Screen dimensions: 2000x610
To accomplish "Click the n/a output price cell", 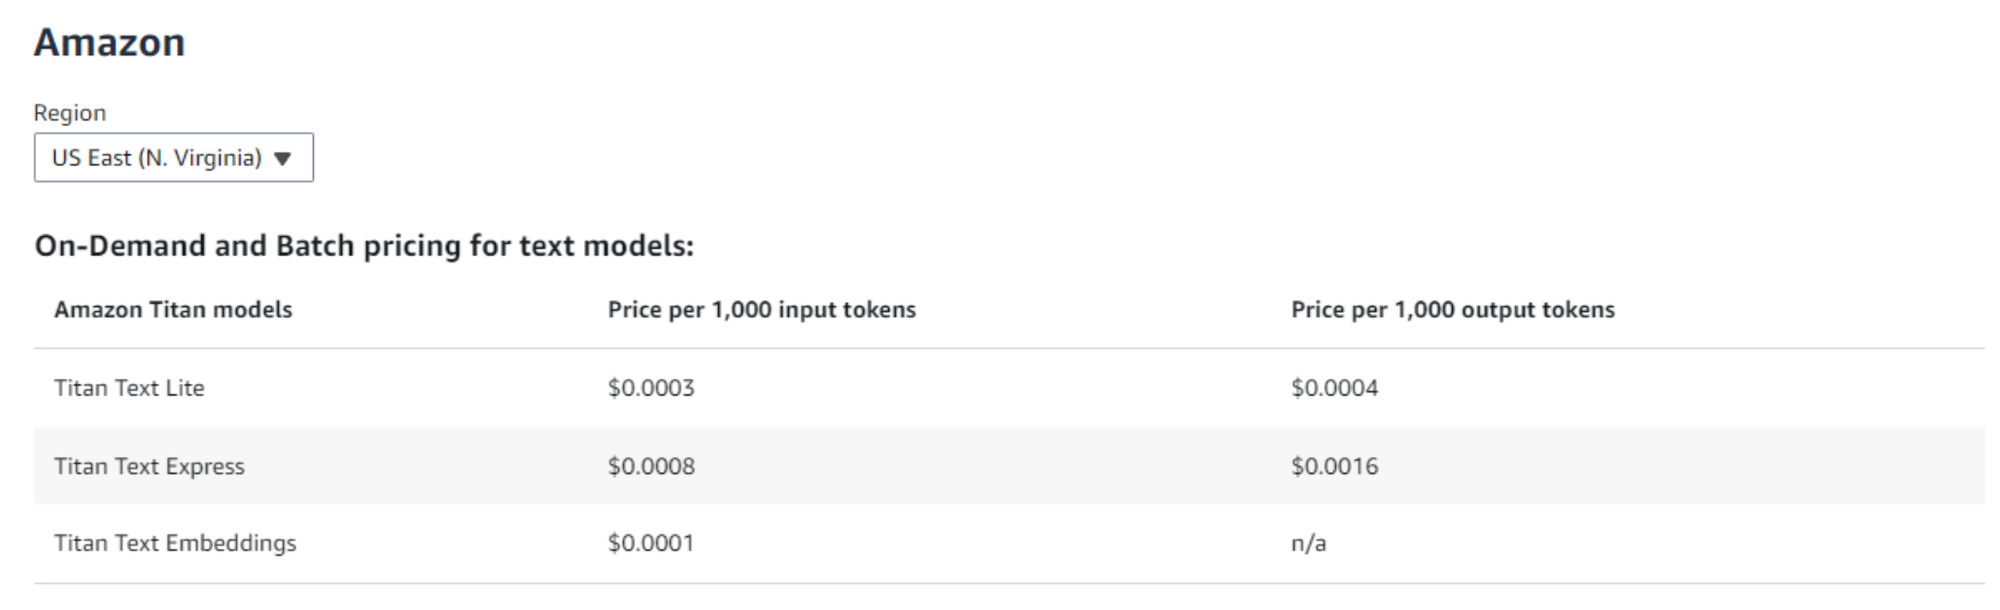I will click(1308, 543).
